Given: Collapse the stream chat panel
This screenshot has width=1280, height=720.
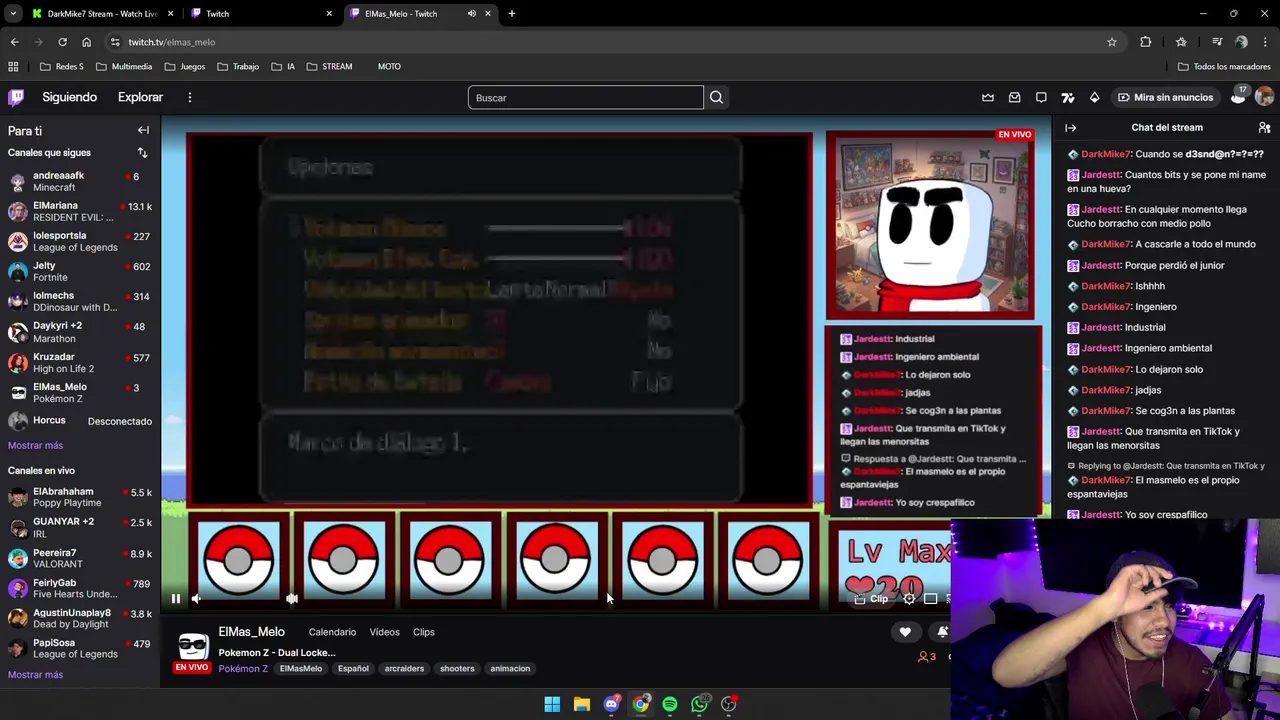Looking at the screenshot, I should (x=1070, y=128).
